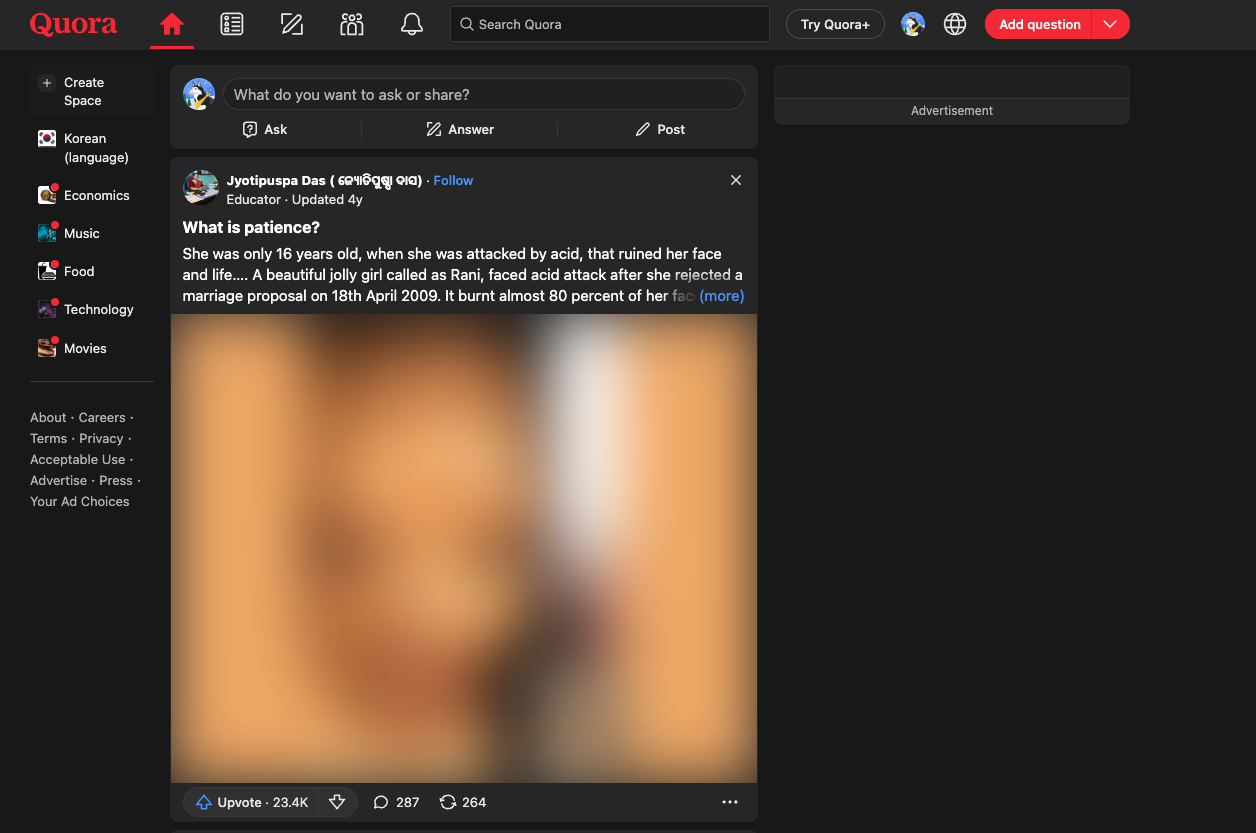Click Try Quora+ button
Image resolution: width=1256 pixels, height=833 pixels.
[x=835, y=24]
